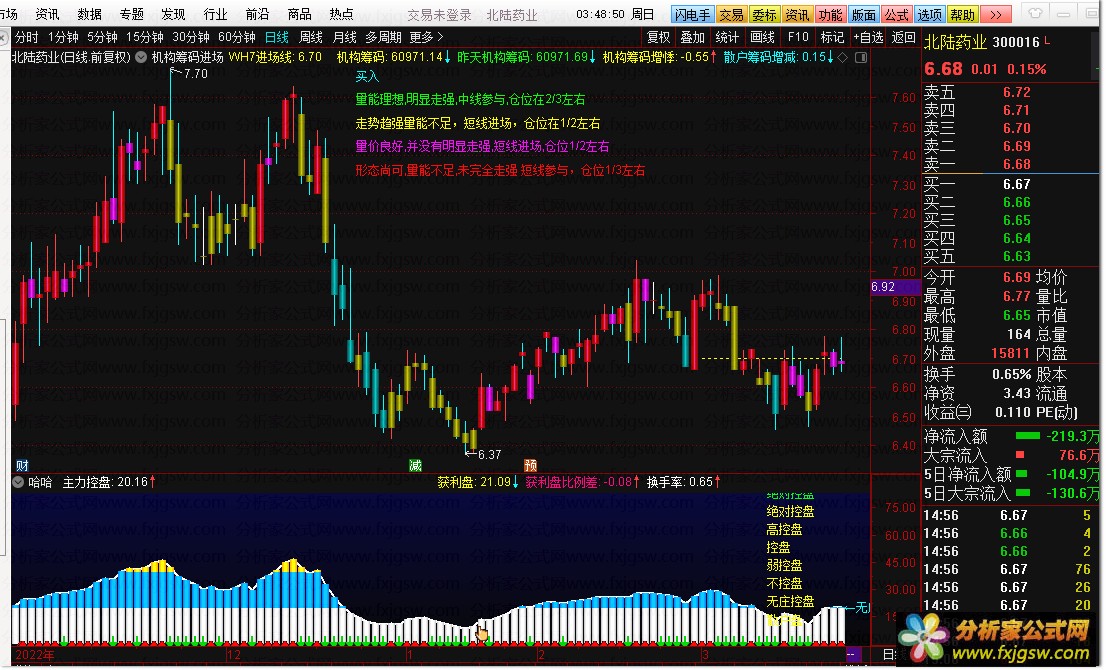This screenshot has height=670, width=1106.
Task: Click the 标记 mark toolbar item
Action: coord(832,37)
